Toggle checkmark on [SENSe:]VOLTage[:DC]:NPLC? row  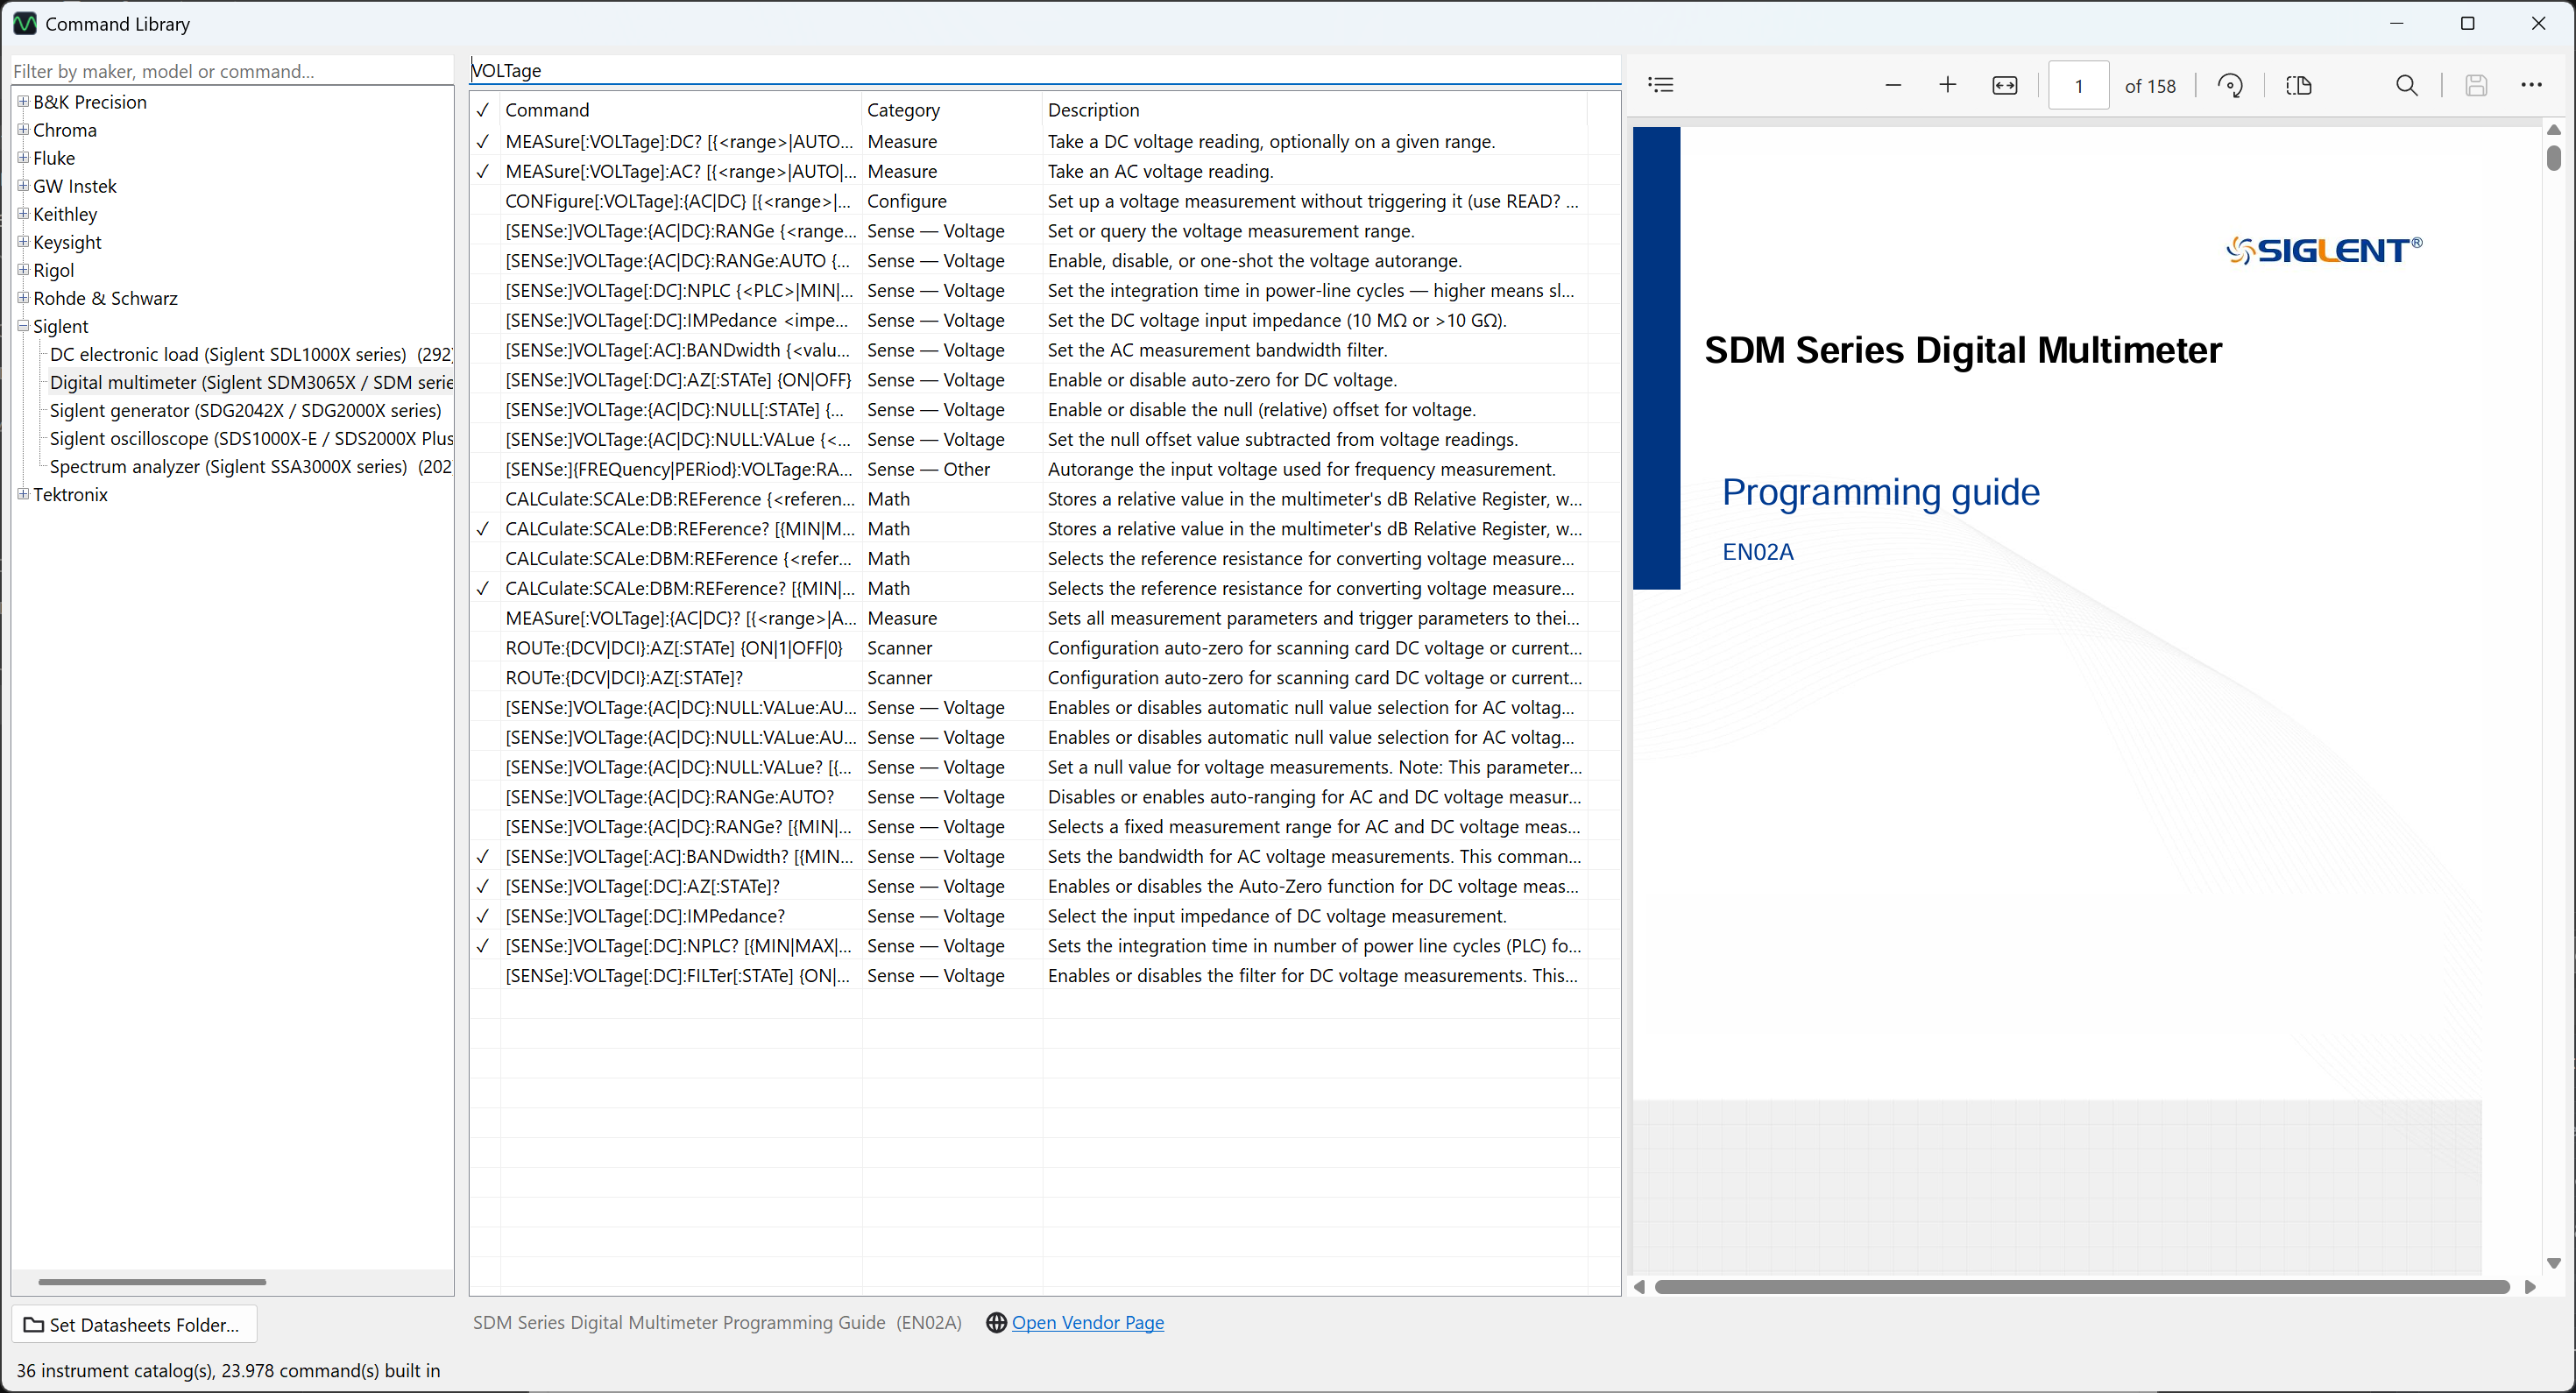(x=483, y=946)
